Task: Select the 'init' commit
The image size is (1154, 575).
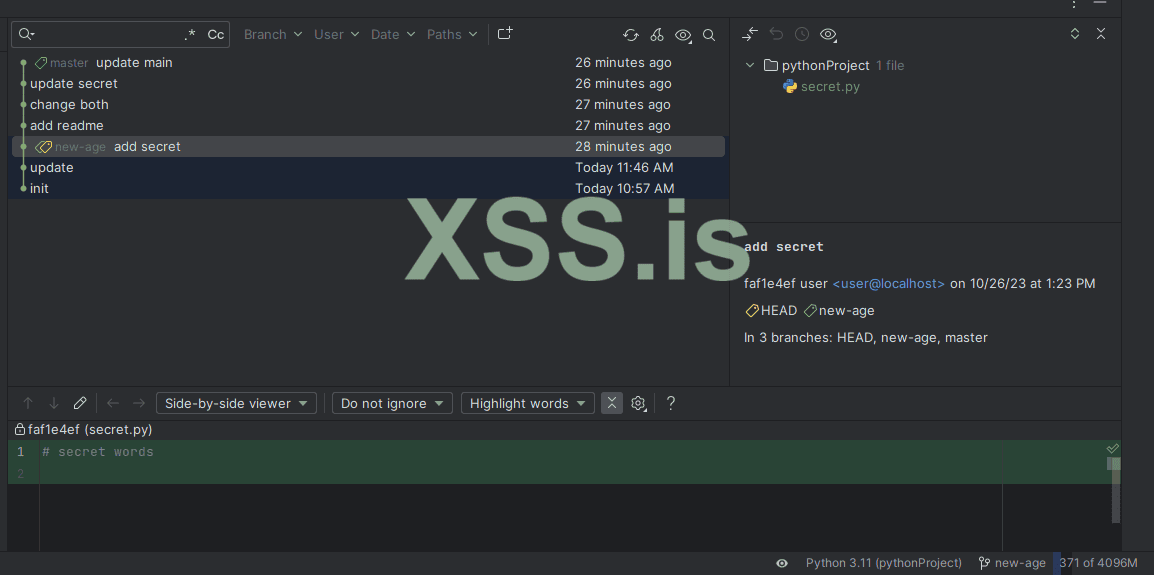Action: (368, 188)
